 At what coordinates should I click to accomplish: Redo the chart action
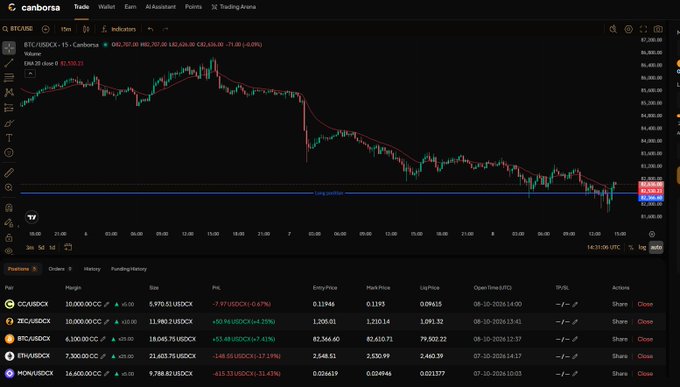[x=165, y=29]
